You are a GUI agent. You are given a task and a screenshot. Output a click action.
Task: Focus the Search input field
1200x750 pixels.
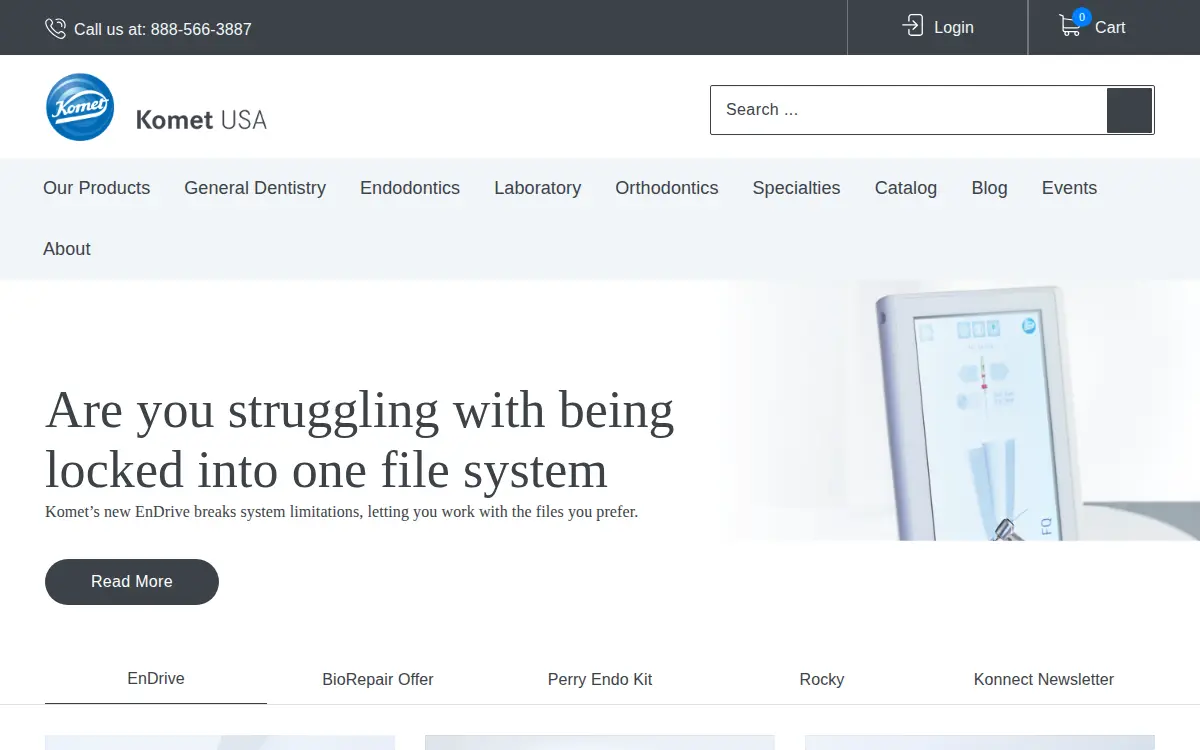pyautogui.click(x=908, y=110)
